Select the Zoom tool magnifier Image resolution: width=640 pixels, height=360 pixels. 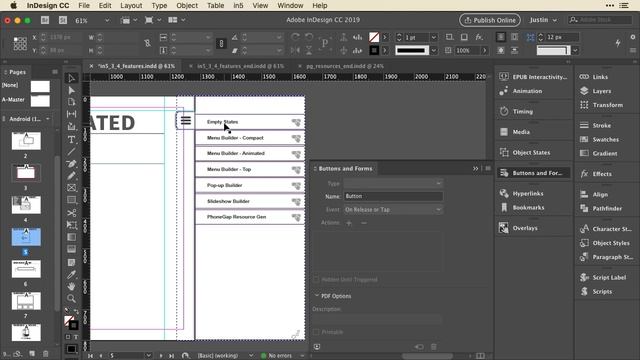[71, 298]
